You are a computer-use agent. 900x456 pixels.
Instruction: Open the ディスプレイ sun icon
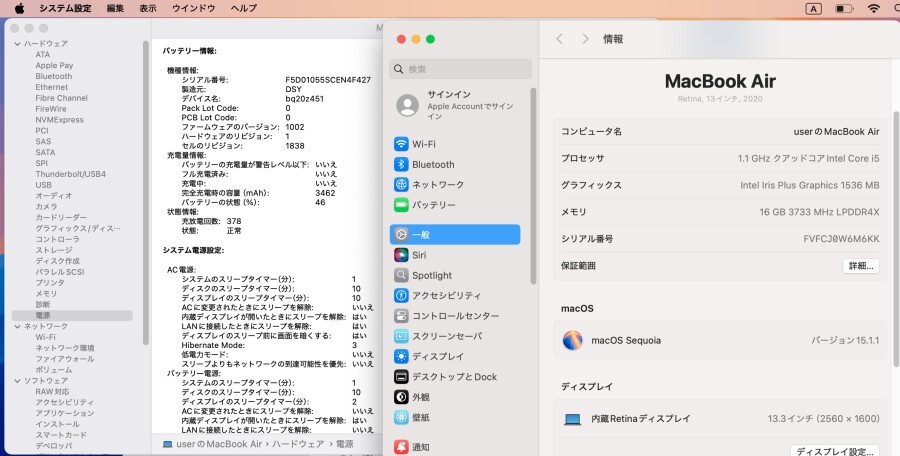[x=401, y=356]
